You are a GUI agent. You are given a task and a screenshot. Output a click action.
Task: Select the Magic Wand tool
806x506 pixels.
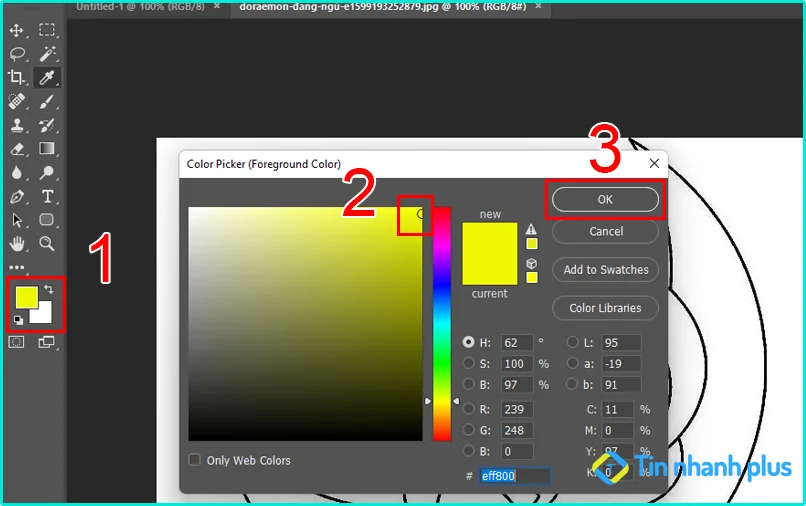[x=47, y=53]
